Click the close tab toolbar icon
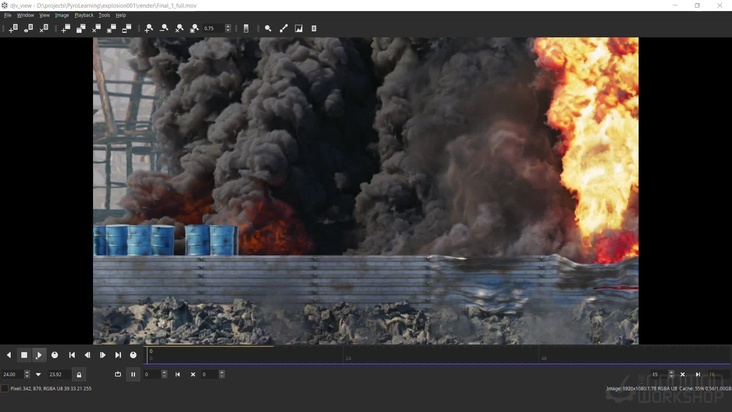Viewport: 732px width, 412px height. [x=96, y=28]
